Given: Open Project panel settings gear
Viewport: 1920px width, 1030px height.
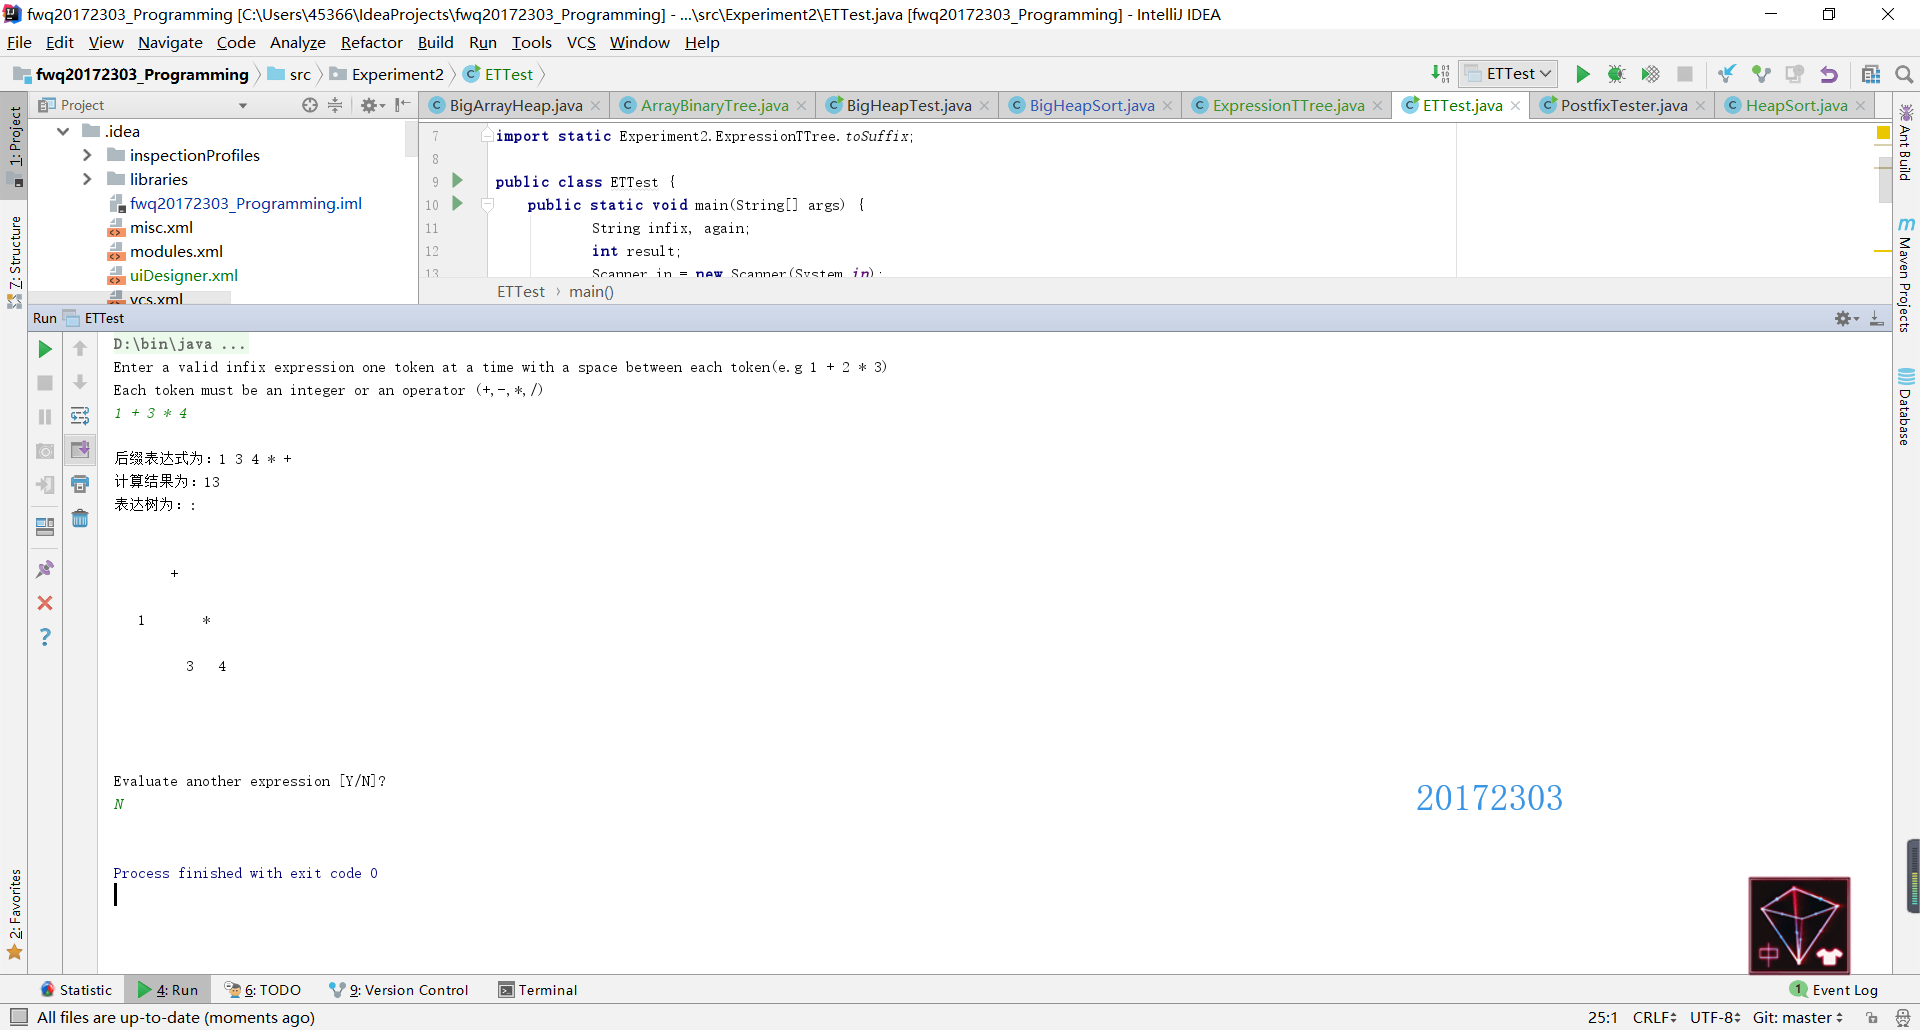Looking at the screenshot, I should point(371,105).
